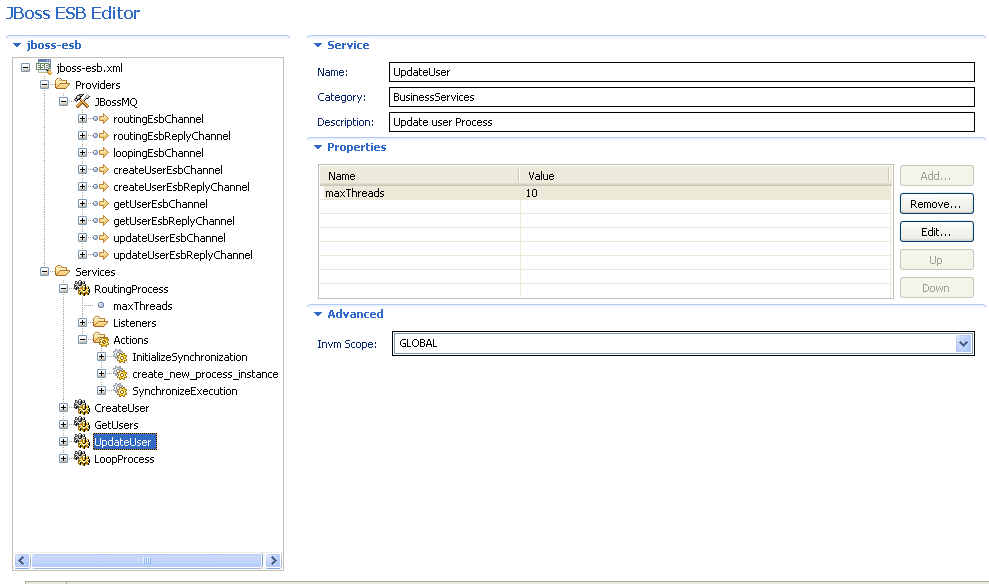989x584 pixels.
Task: Select the UpdateUser tree item
Action: [x=122, y=441]
